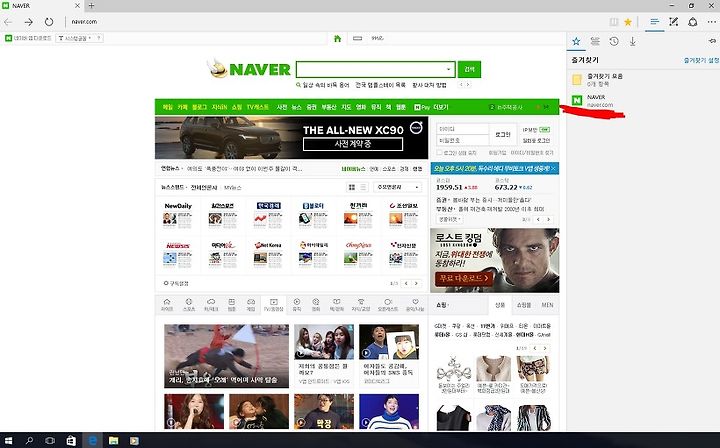Image resolution: width=720 pixels, height=448 pixels.
Task: Click the 1959.51 KOSPI index value
Action: (x=449, y=187)
